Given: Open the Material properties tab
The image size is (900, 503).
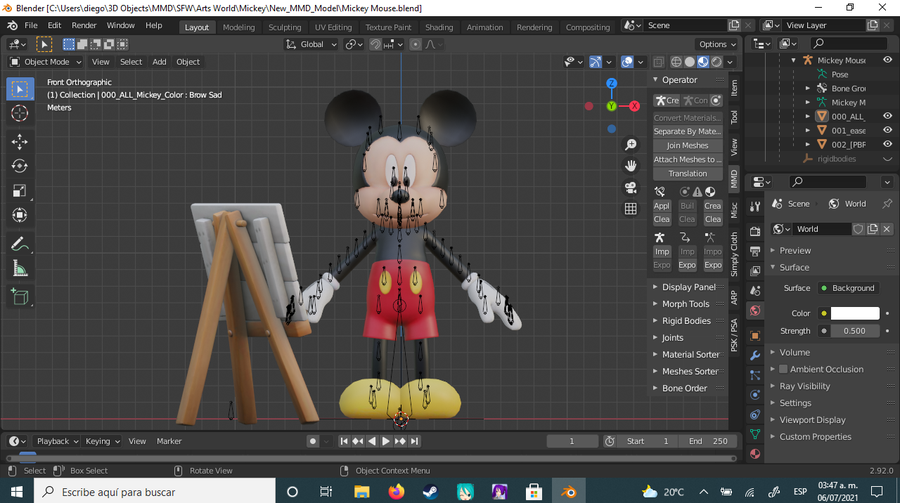Looking at the screenshot, I should tap(755, 454).
